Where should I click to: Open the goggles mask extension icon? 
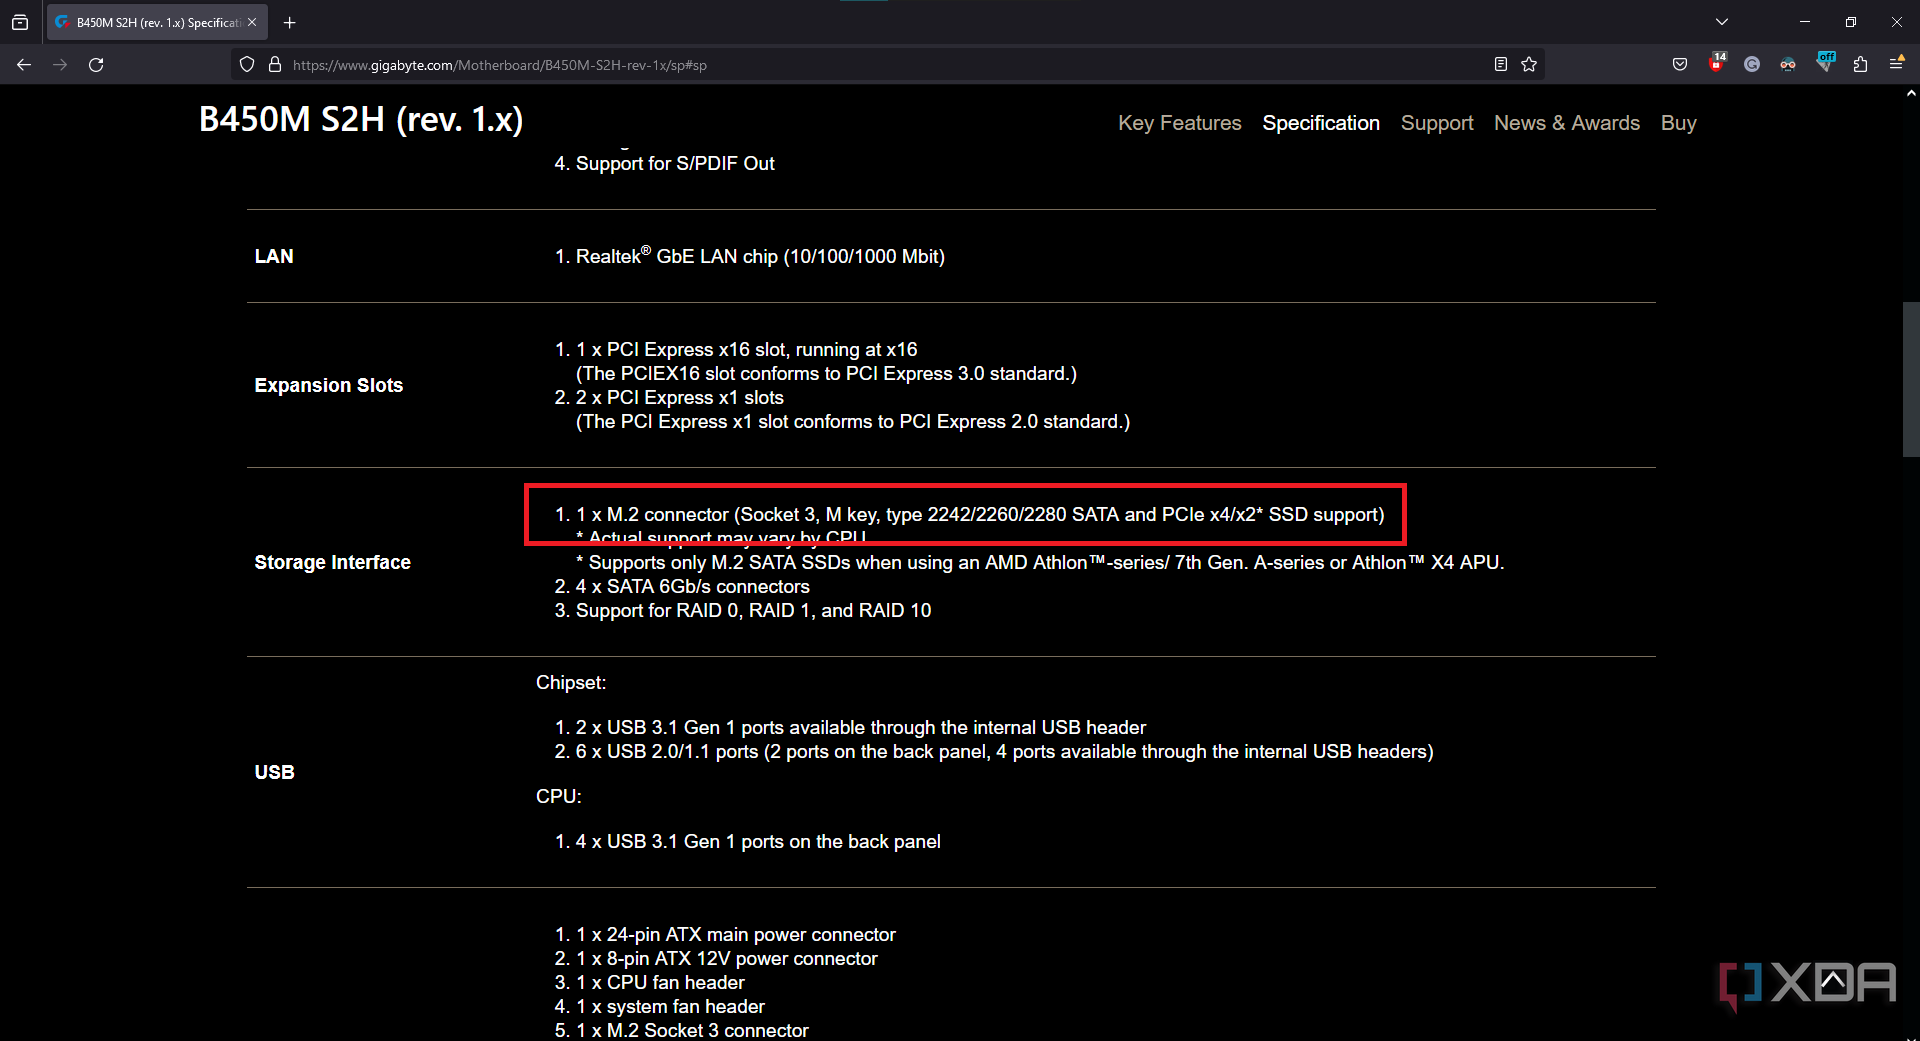click(1788, 65)
